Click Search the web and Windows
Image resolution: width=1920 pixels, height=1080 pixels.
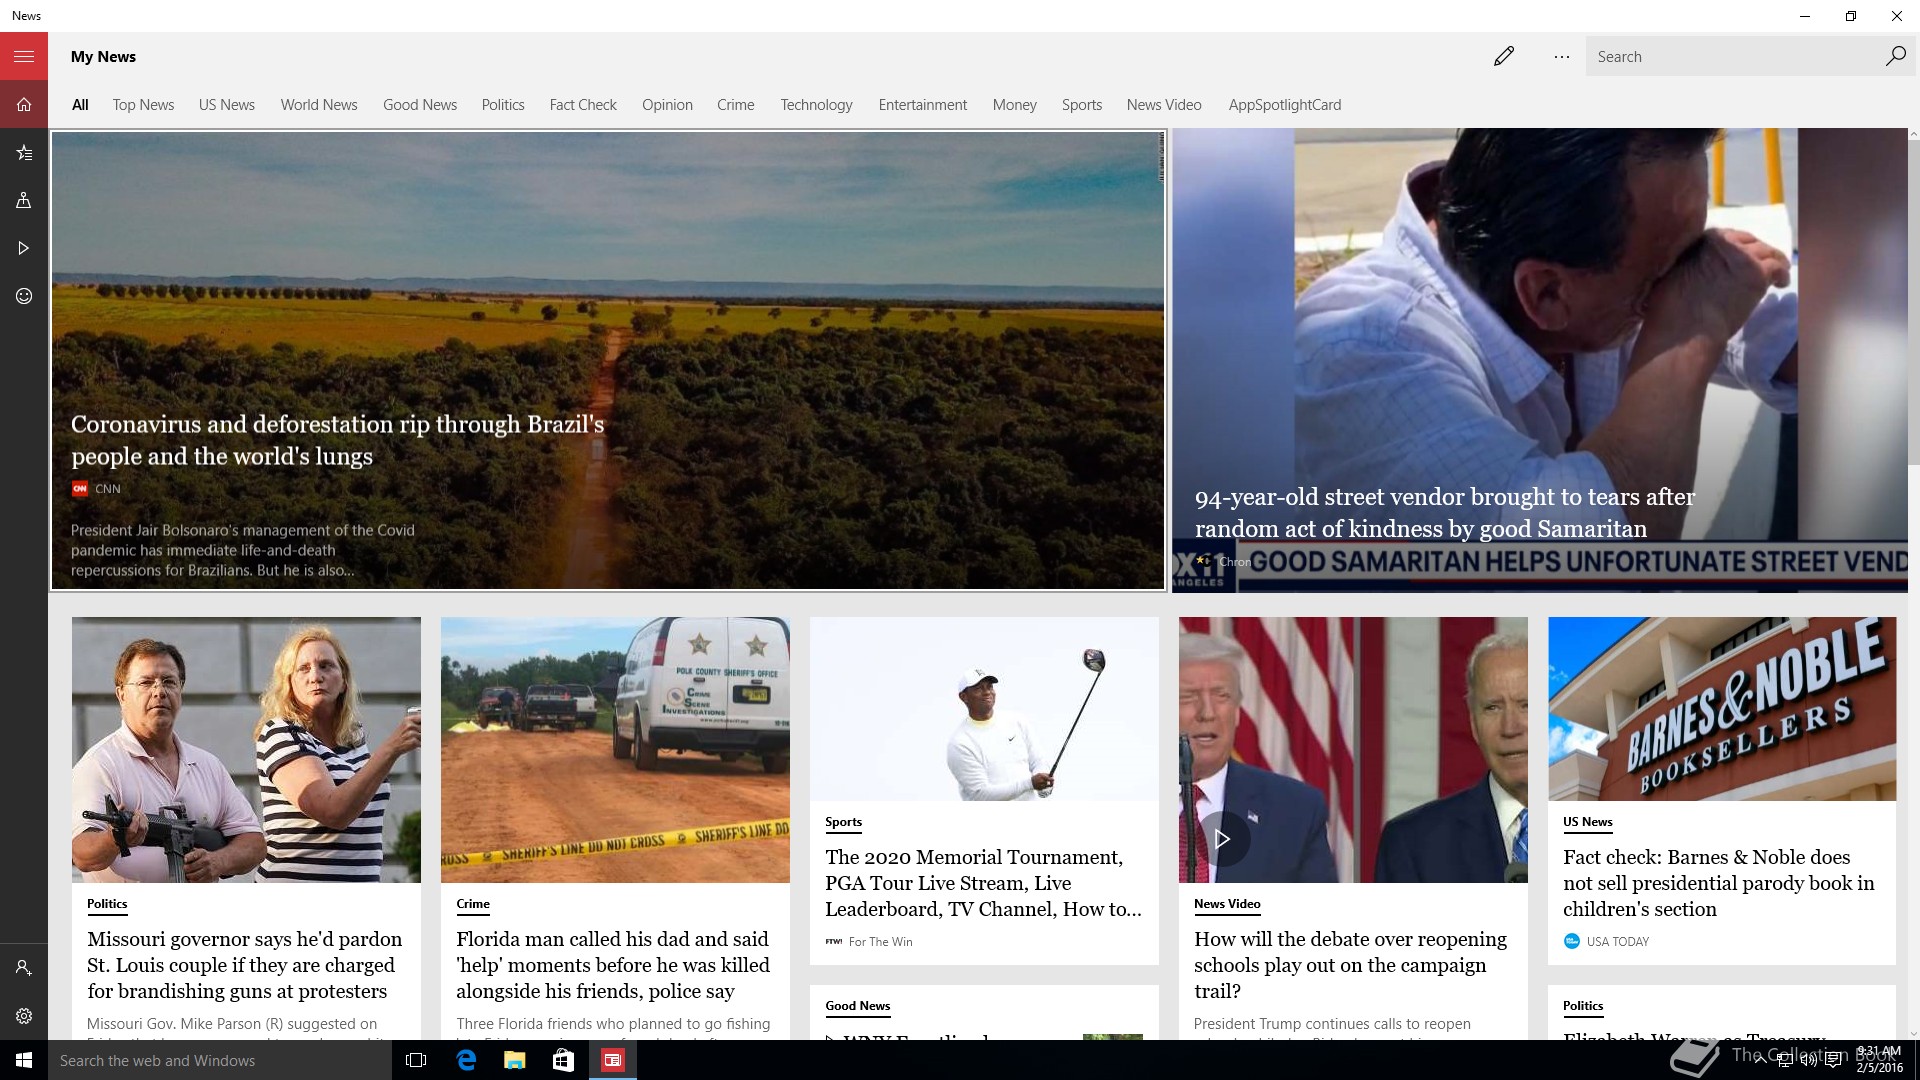220,1060
